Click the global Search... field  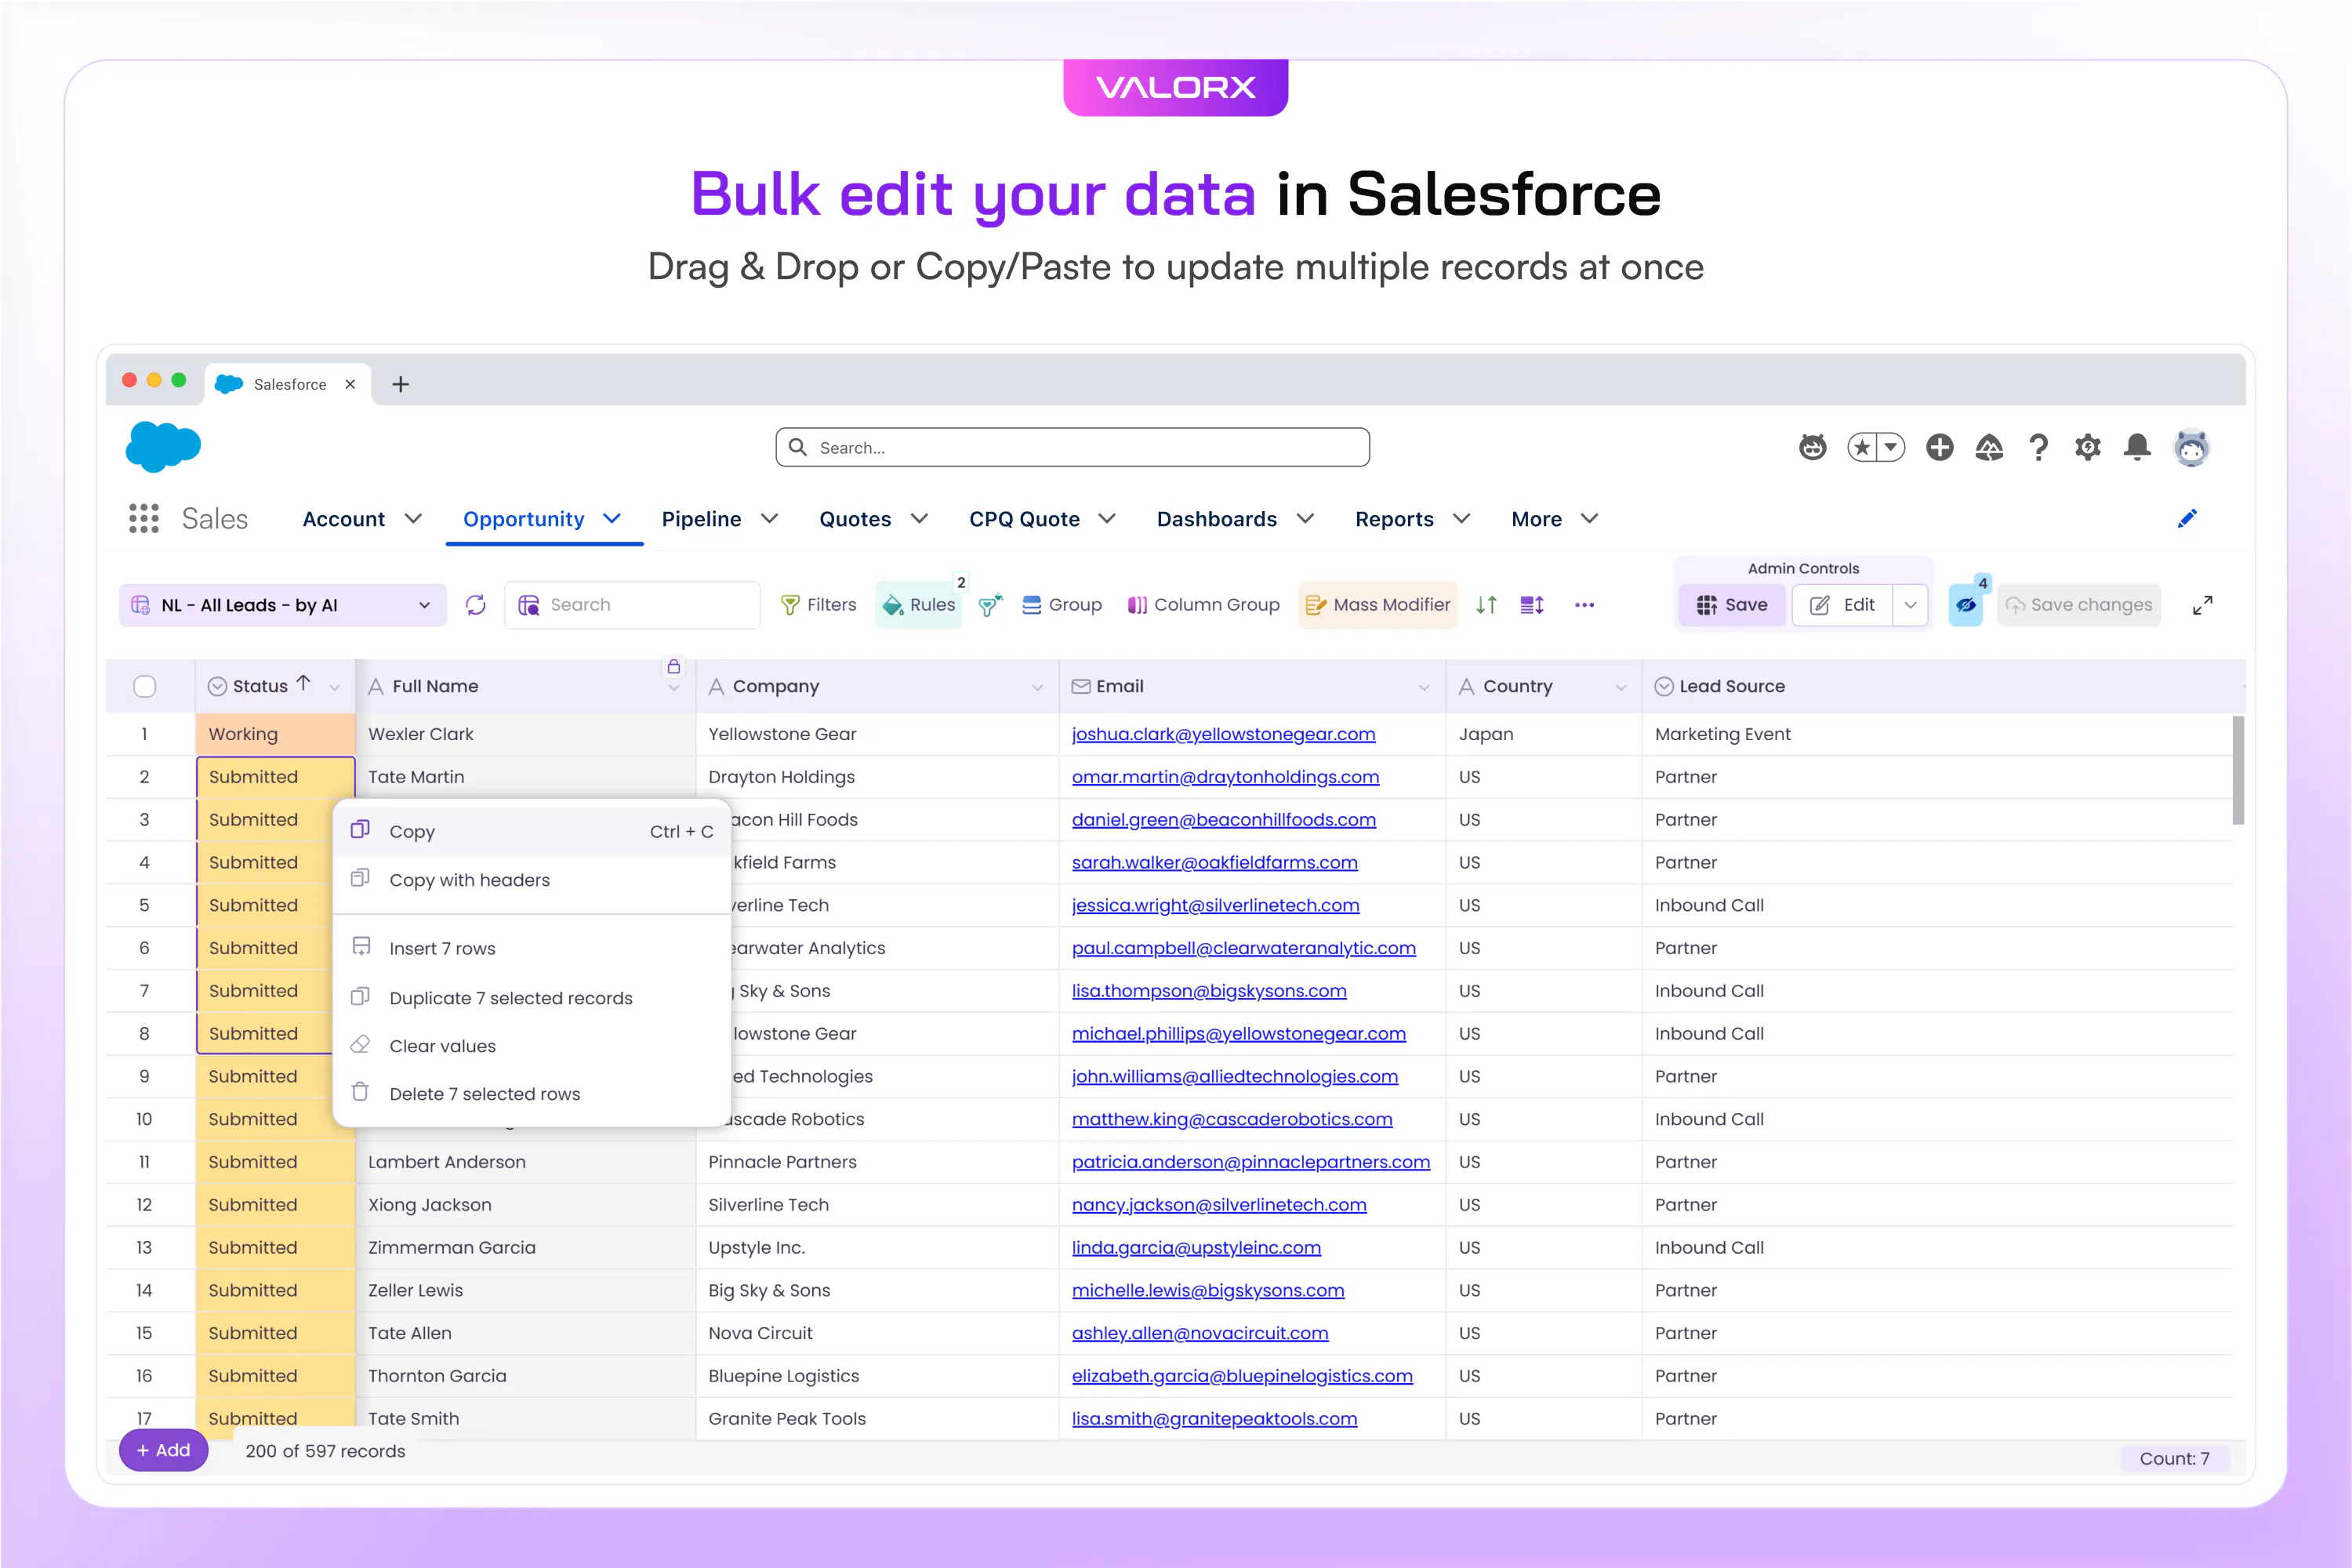pyautogui.click(x=1072, y=447)
